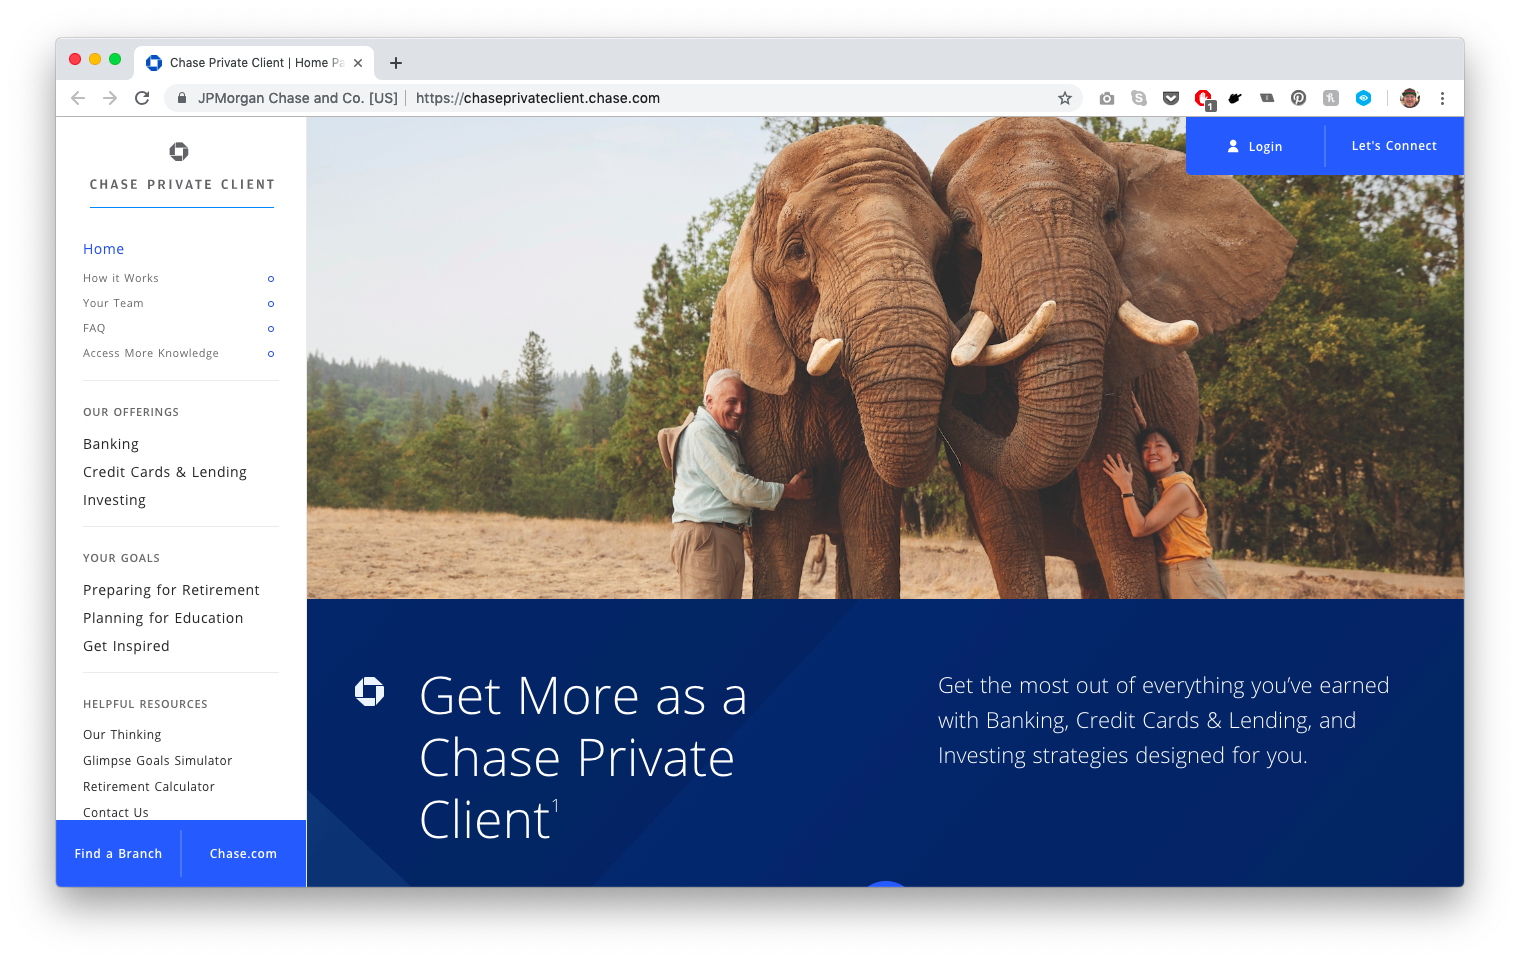1520x961 pixels.
Task: Open Our Thinking resource
Action: pos(122,735)
